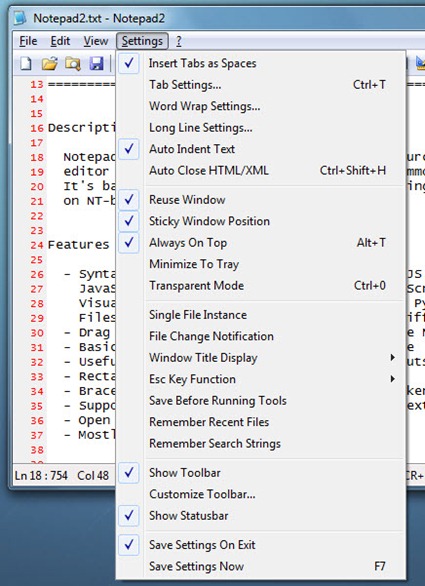
Task: Click the Notepad2 title bar app icon
Action: click(21, 18)
